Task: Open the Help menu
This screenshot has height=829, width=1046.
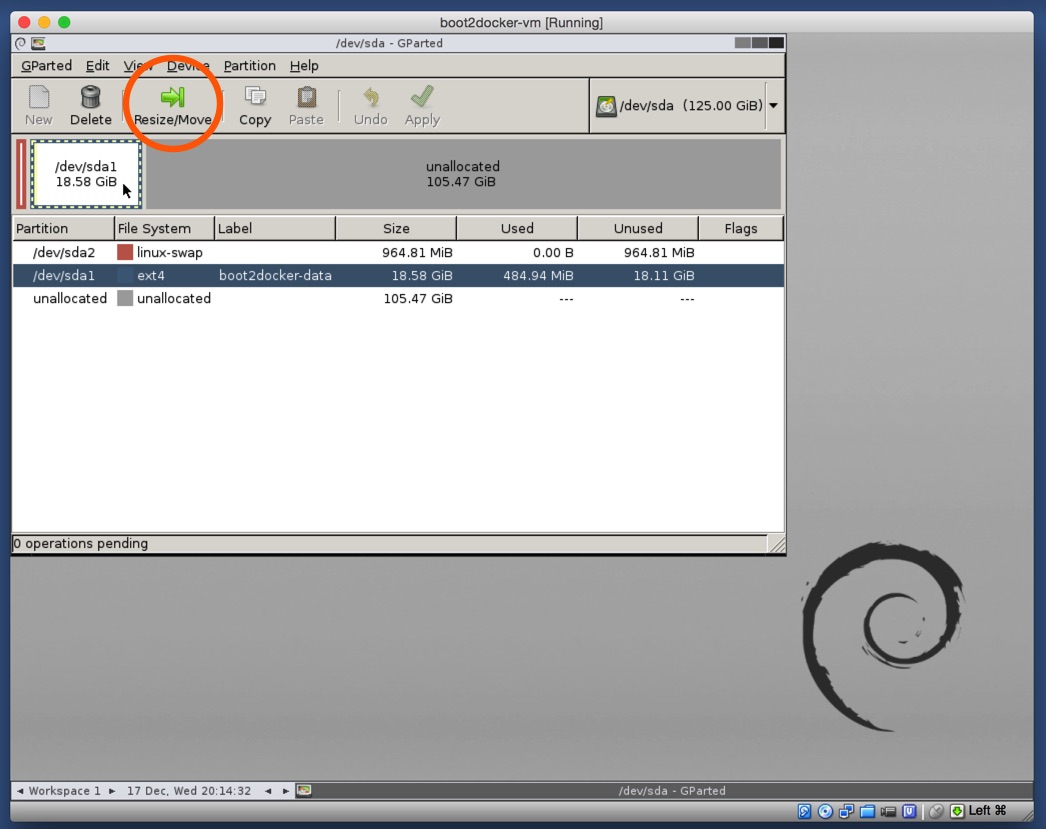Action: point(304,65)
